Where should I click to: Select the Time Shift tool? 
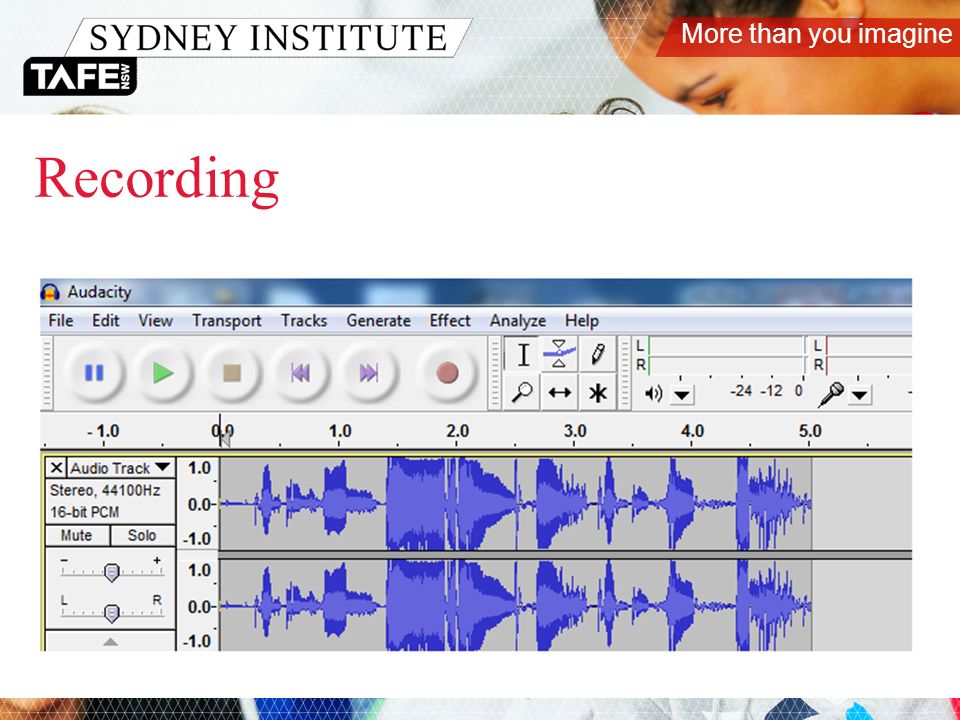pos(559,392)
